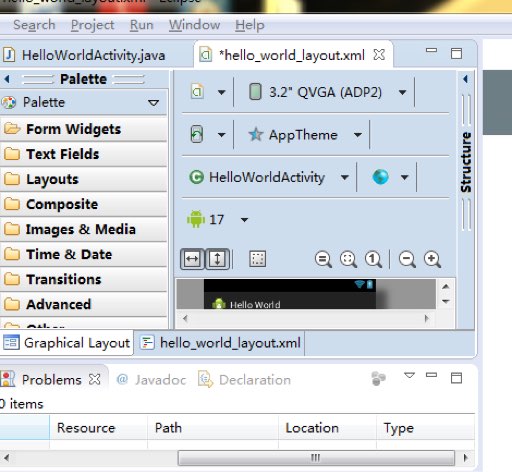Sort problems by Location column

click(x=327, y=428)
